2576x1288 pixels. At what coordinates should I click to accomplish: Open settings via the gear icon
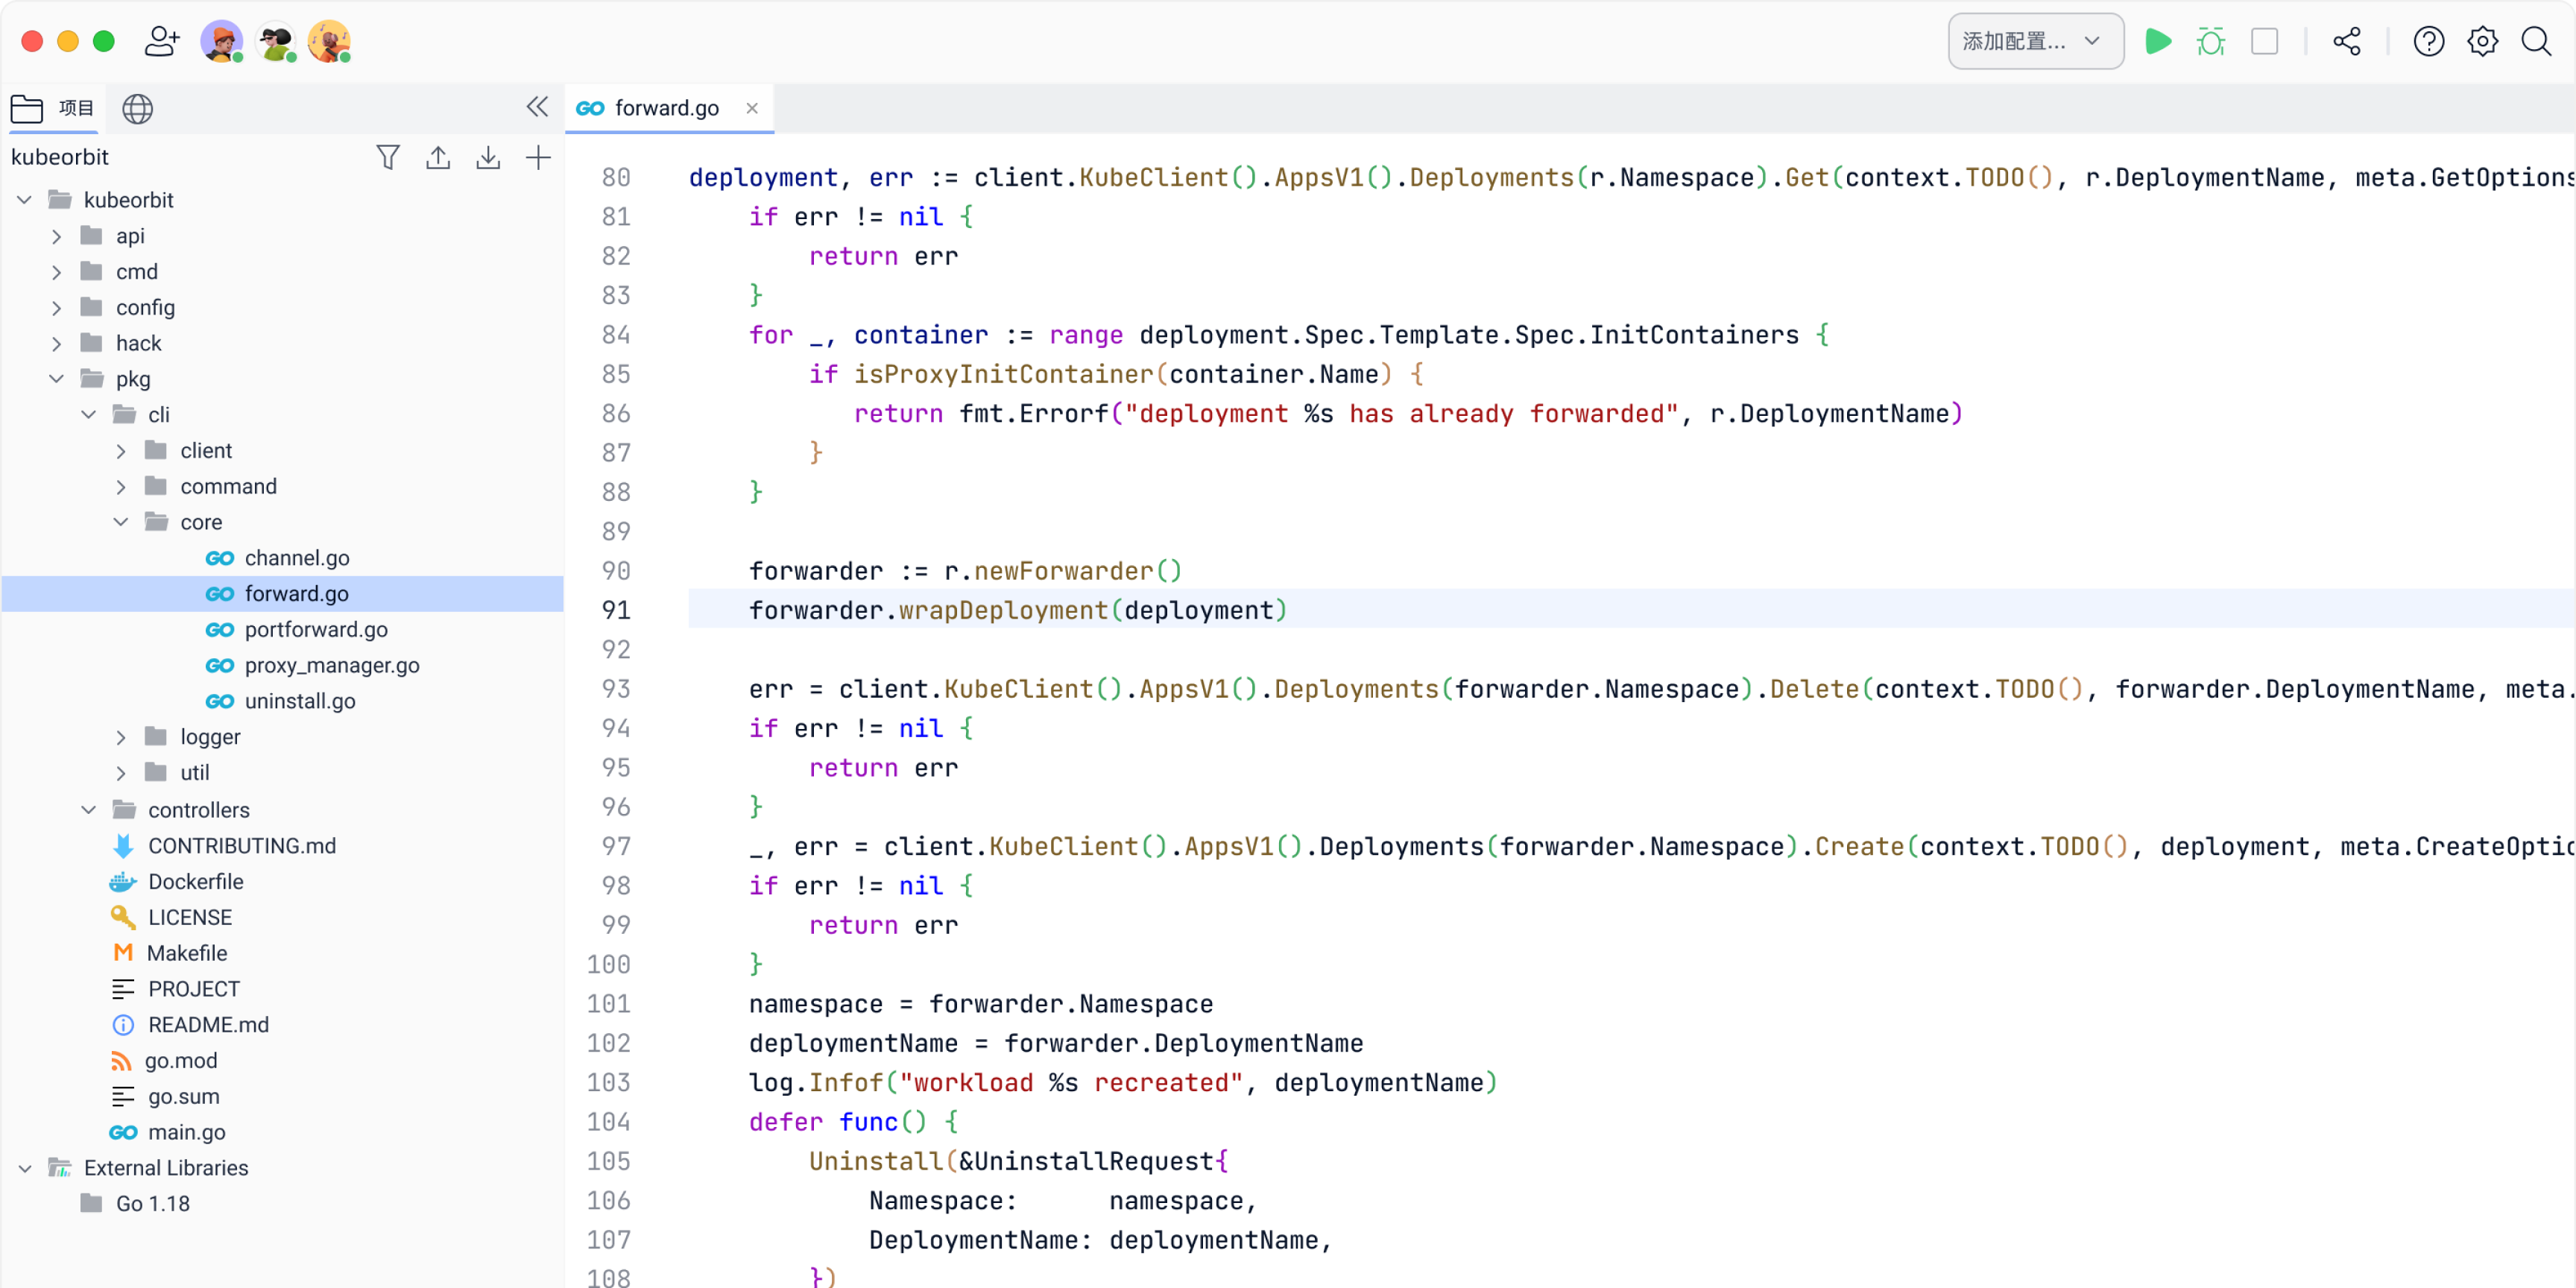2482,41
